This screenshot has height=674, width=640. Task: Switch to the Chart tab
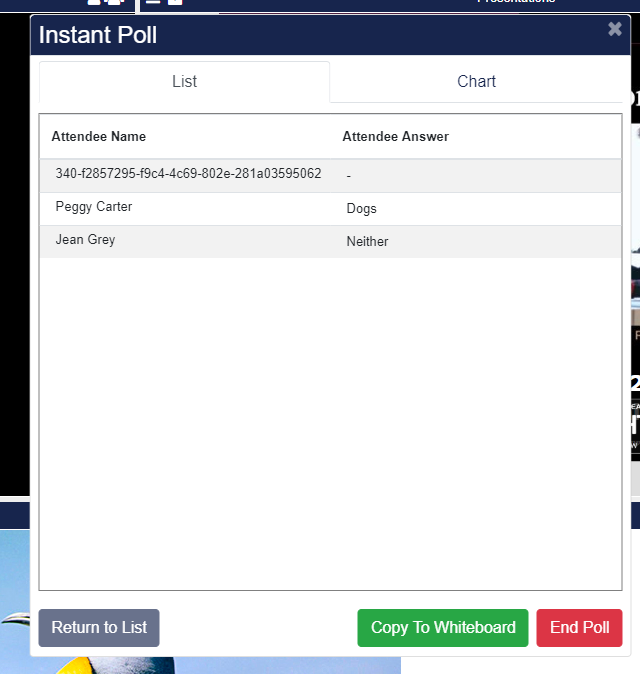click(476, 82)
